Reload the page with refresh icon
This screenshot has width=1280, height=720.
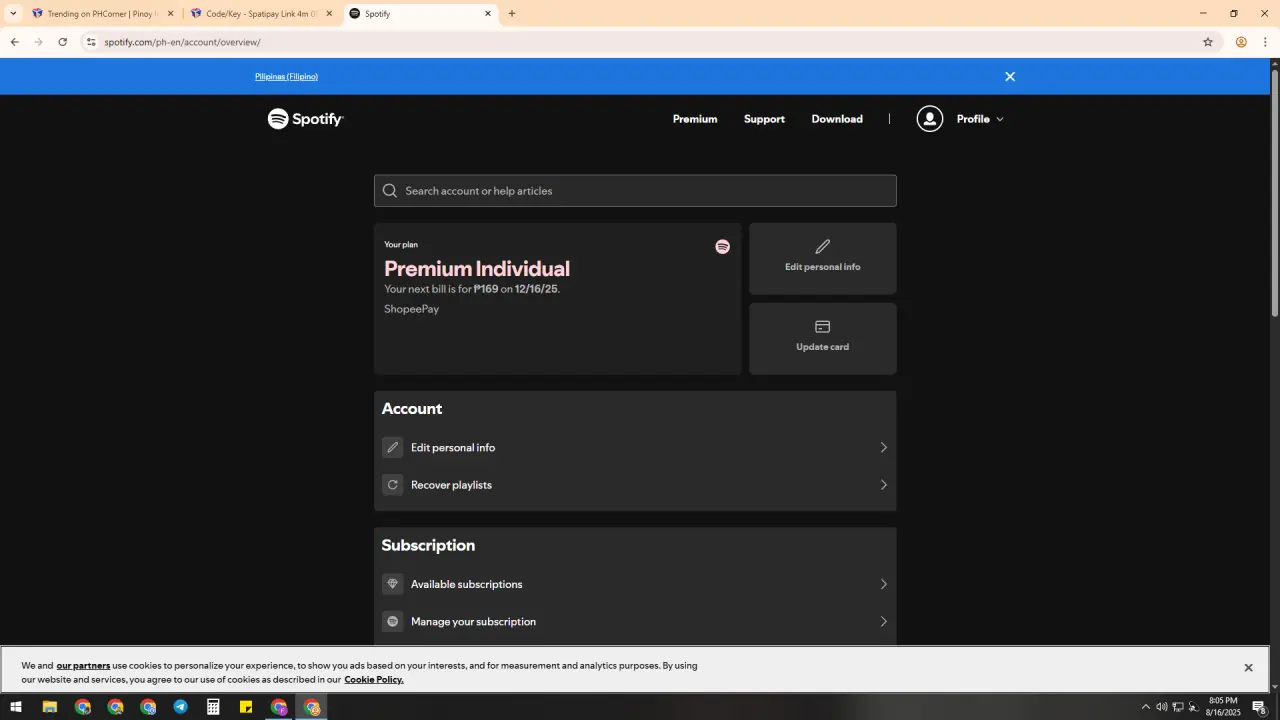point(62,42)
